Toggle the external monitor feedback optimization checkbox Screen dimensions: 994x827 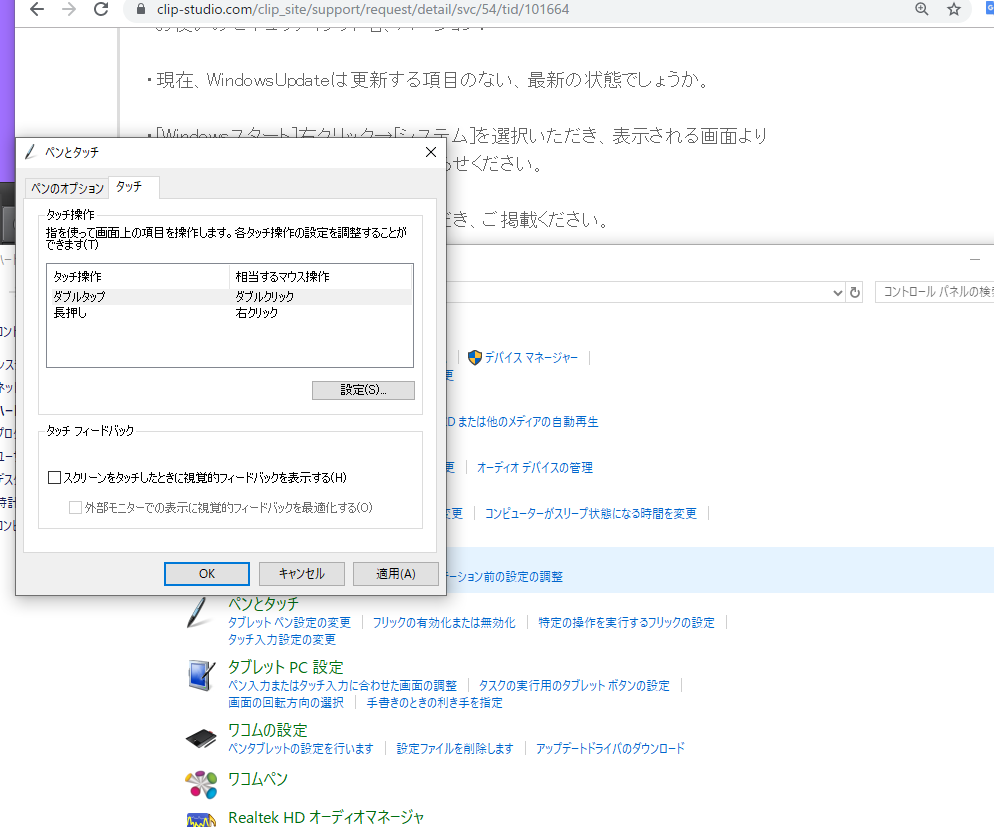tap(75, 508)
